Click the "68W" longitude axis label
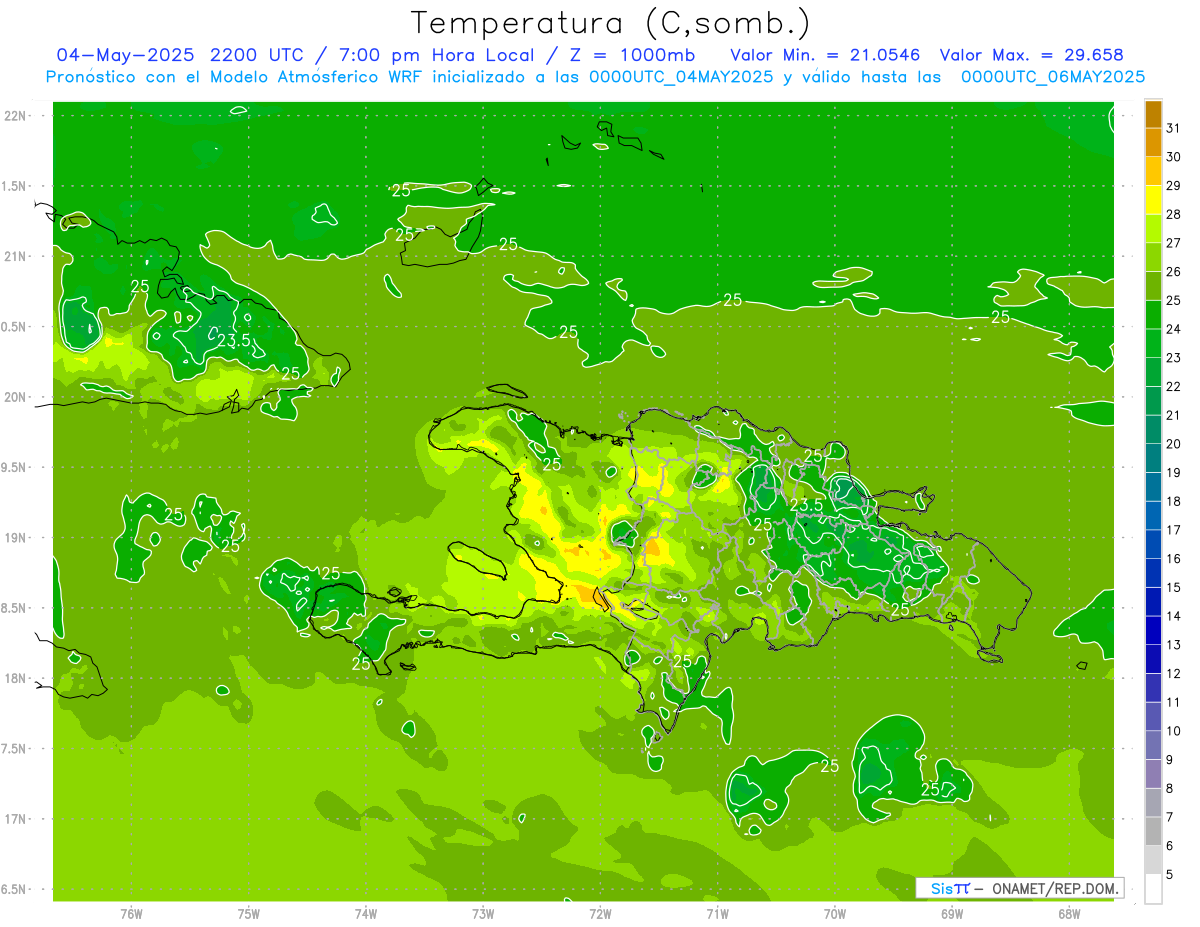The width and height of the screenshot is (1200, 927). [x=1069, y=913]
